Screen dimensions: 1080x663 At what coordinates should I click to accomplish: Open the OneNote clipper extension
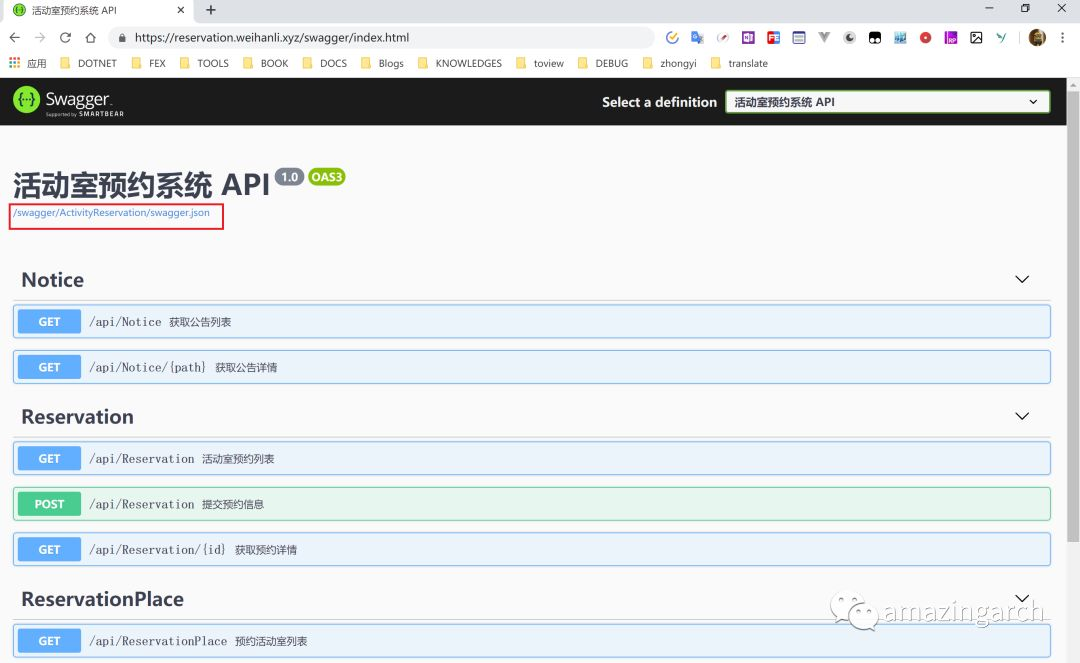748,38
